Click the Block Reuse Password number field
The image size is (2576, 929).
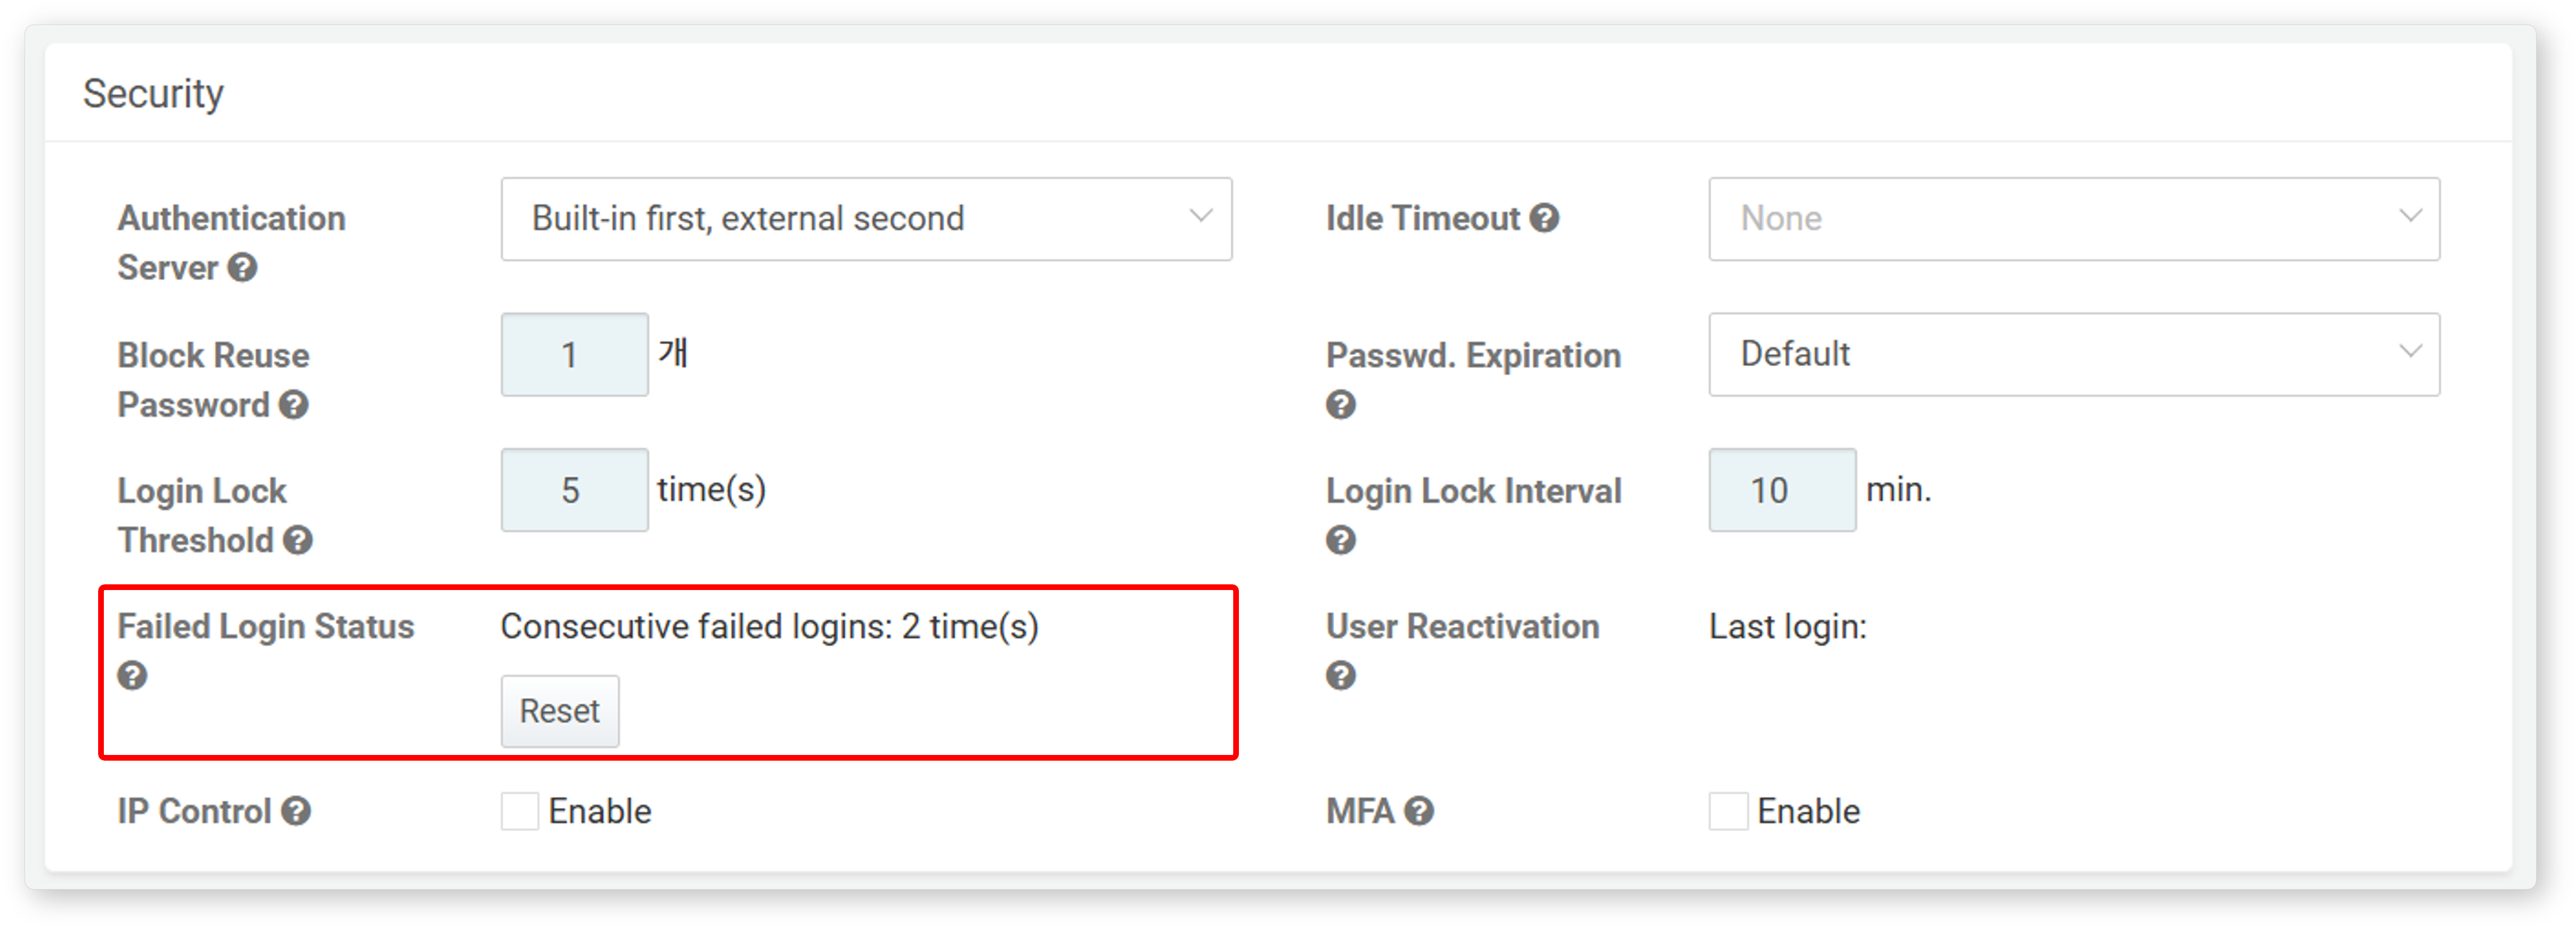point(575,354)
